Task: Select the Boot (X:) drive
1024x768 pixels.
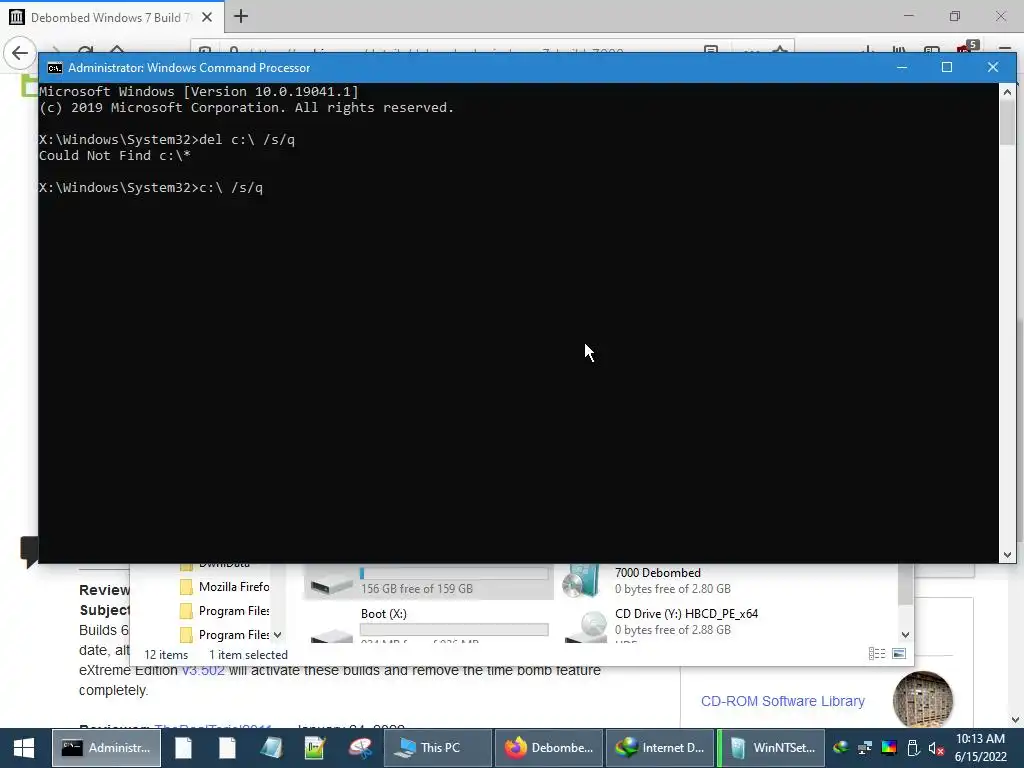Action: (x=428, y=625)
